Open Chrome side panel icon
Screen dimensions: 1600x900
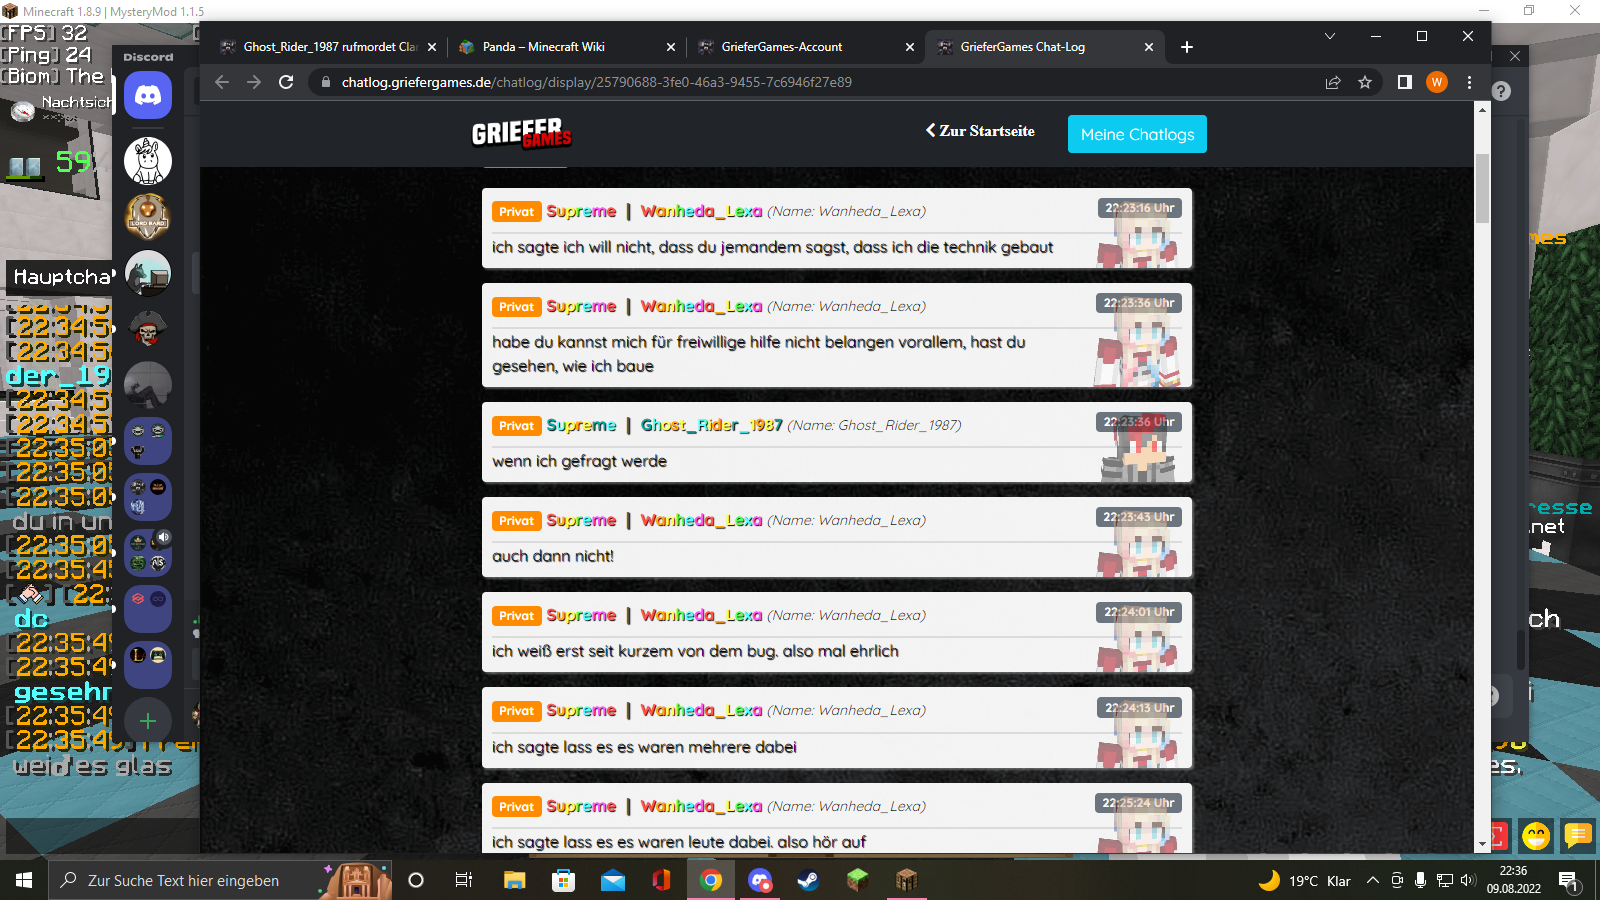click(1405, 82)
